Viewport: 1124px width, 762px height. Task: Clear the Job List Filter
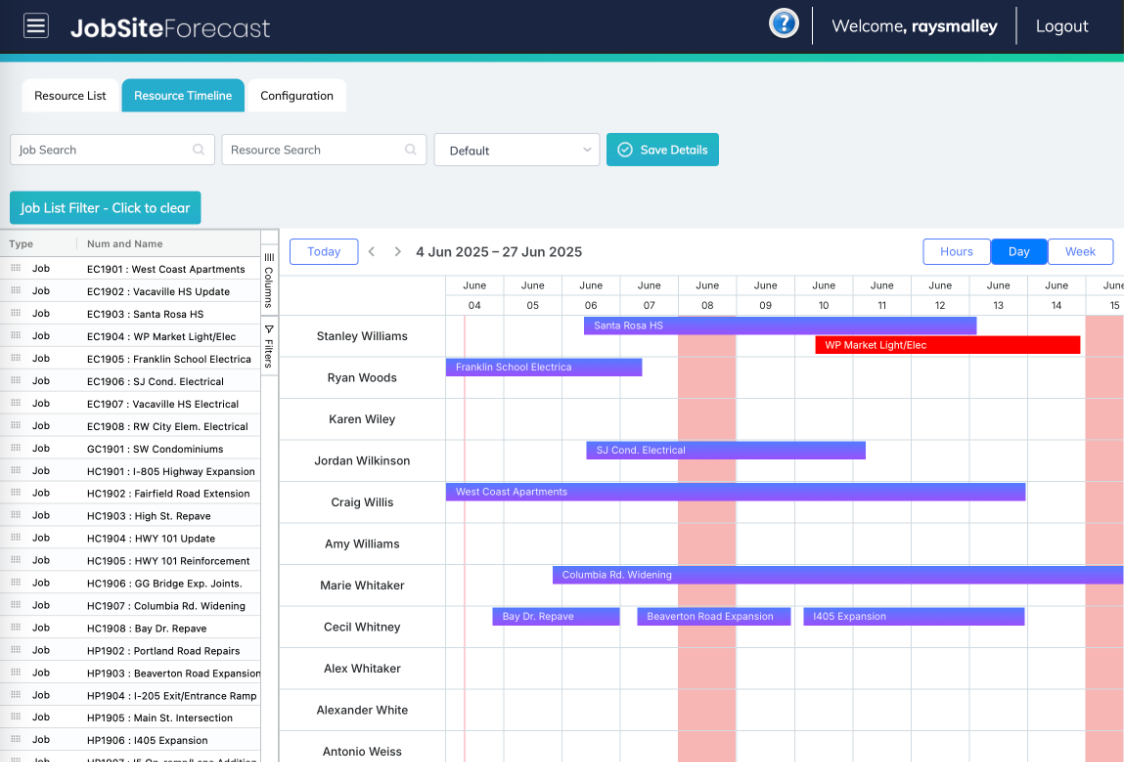click(x=105, y=208)
